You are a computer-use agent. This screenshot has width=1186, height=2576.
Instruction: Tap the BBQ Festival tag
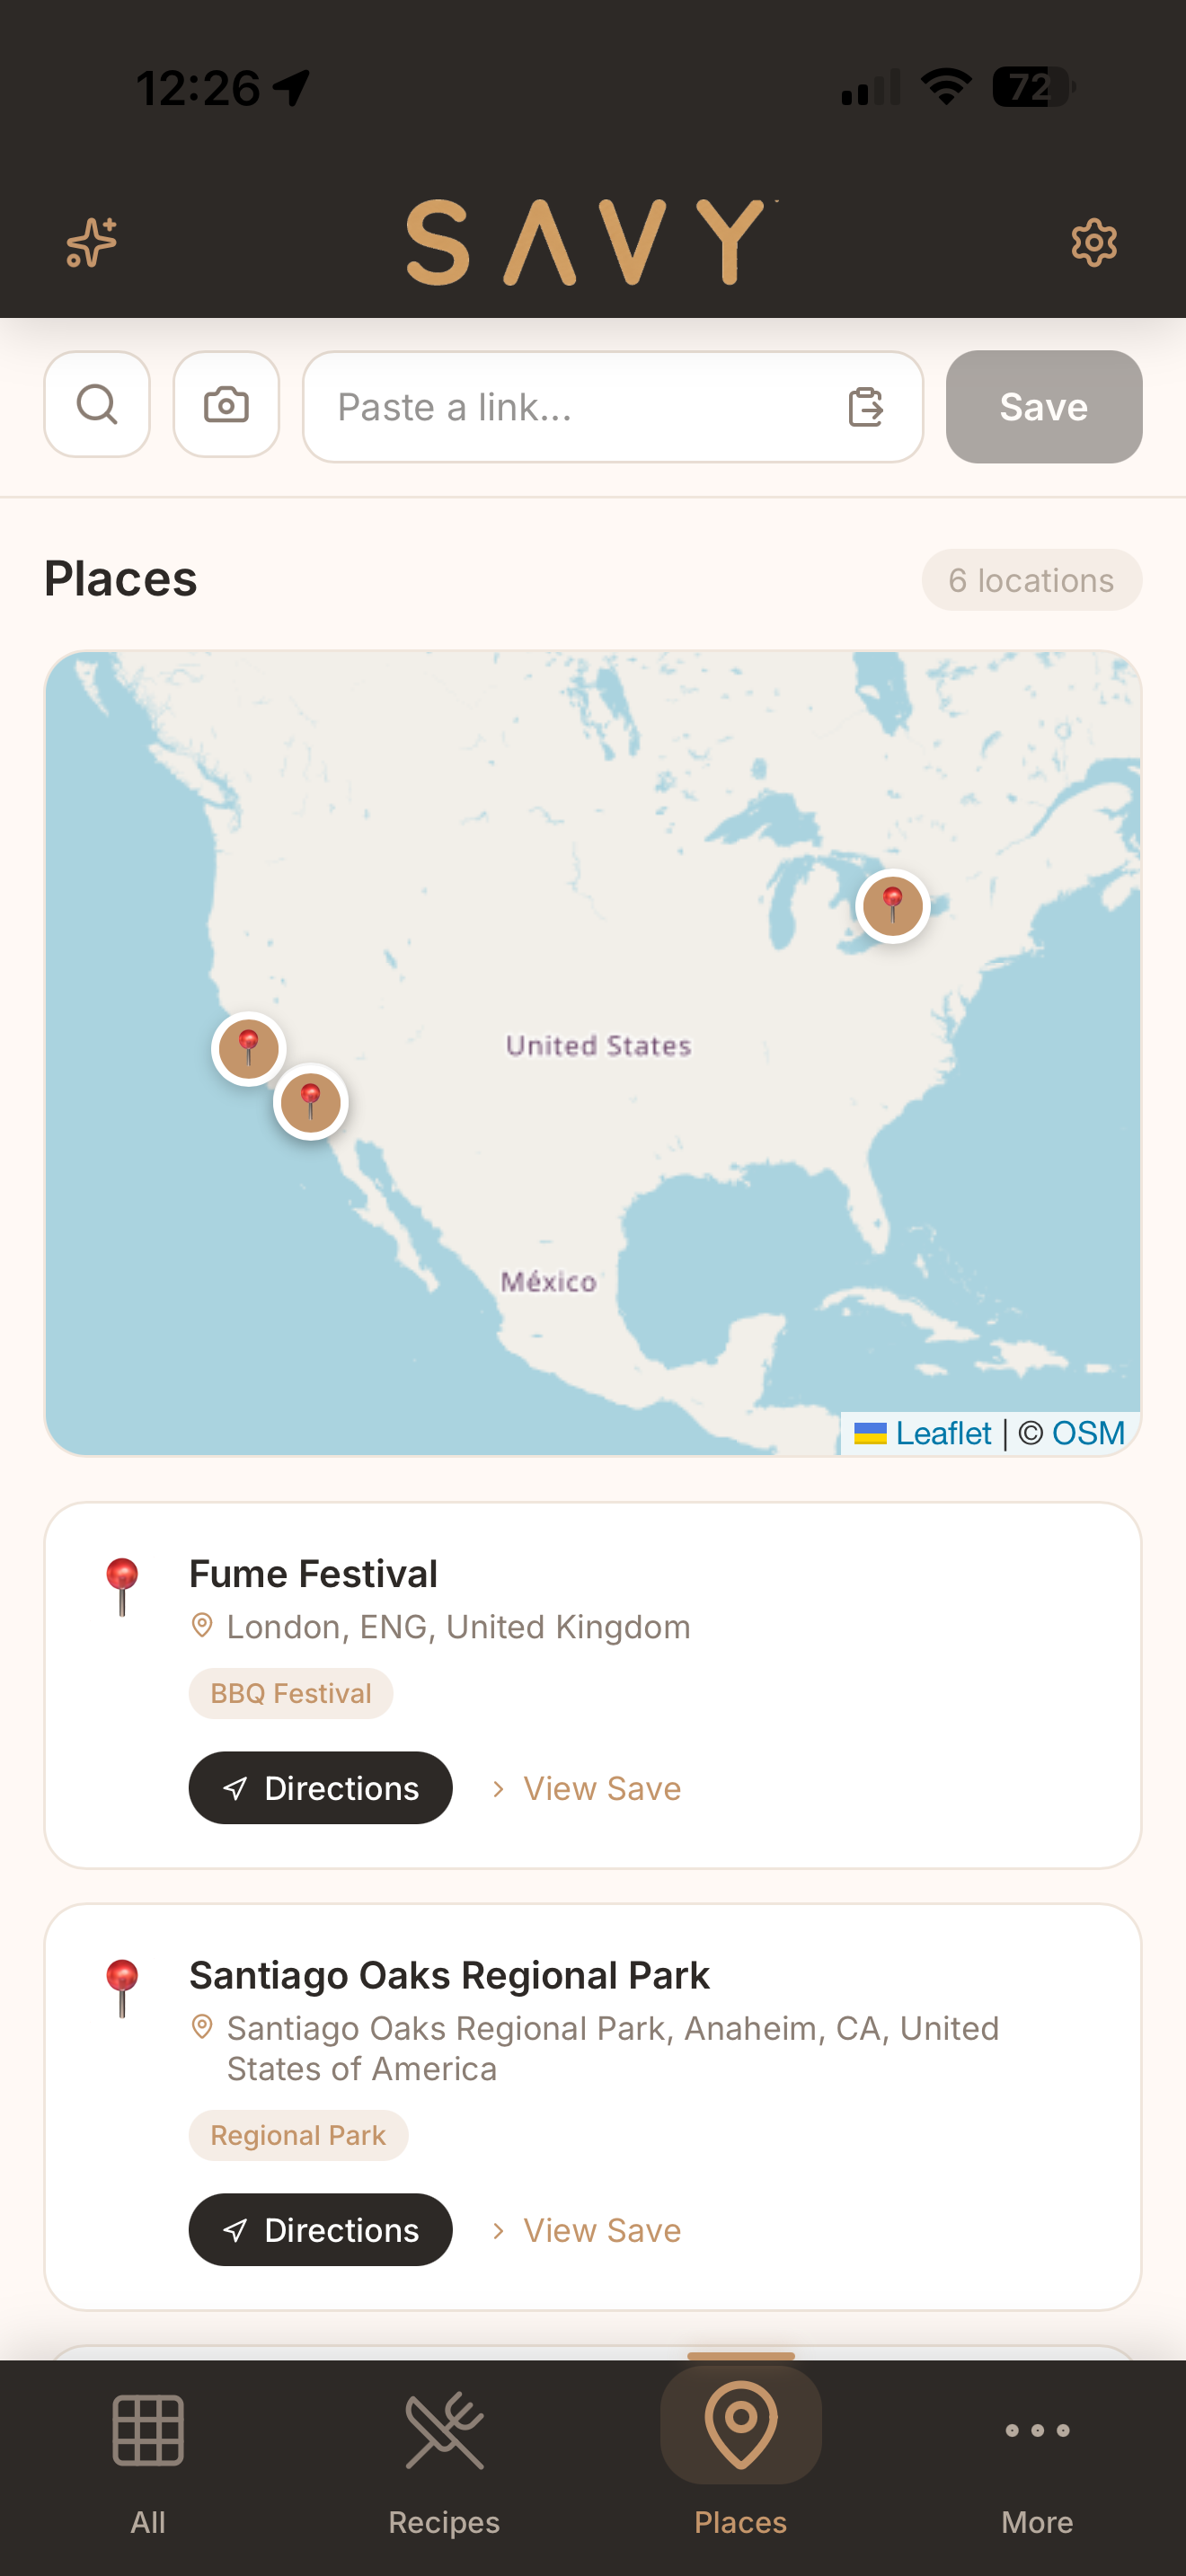point(290,1693)
